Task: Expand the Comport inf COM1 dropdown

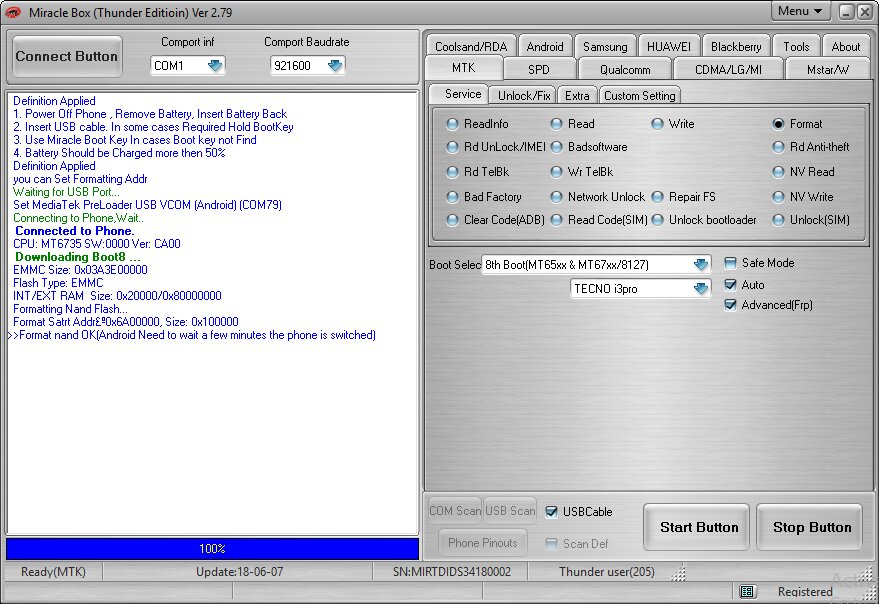Action: tap(215, 66)
